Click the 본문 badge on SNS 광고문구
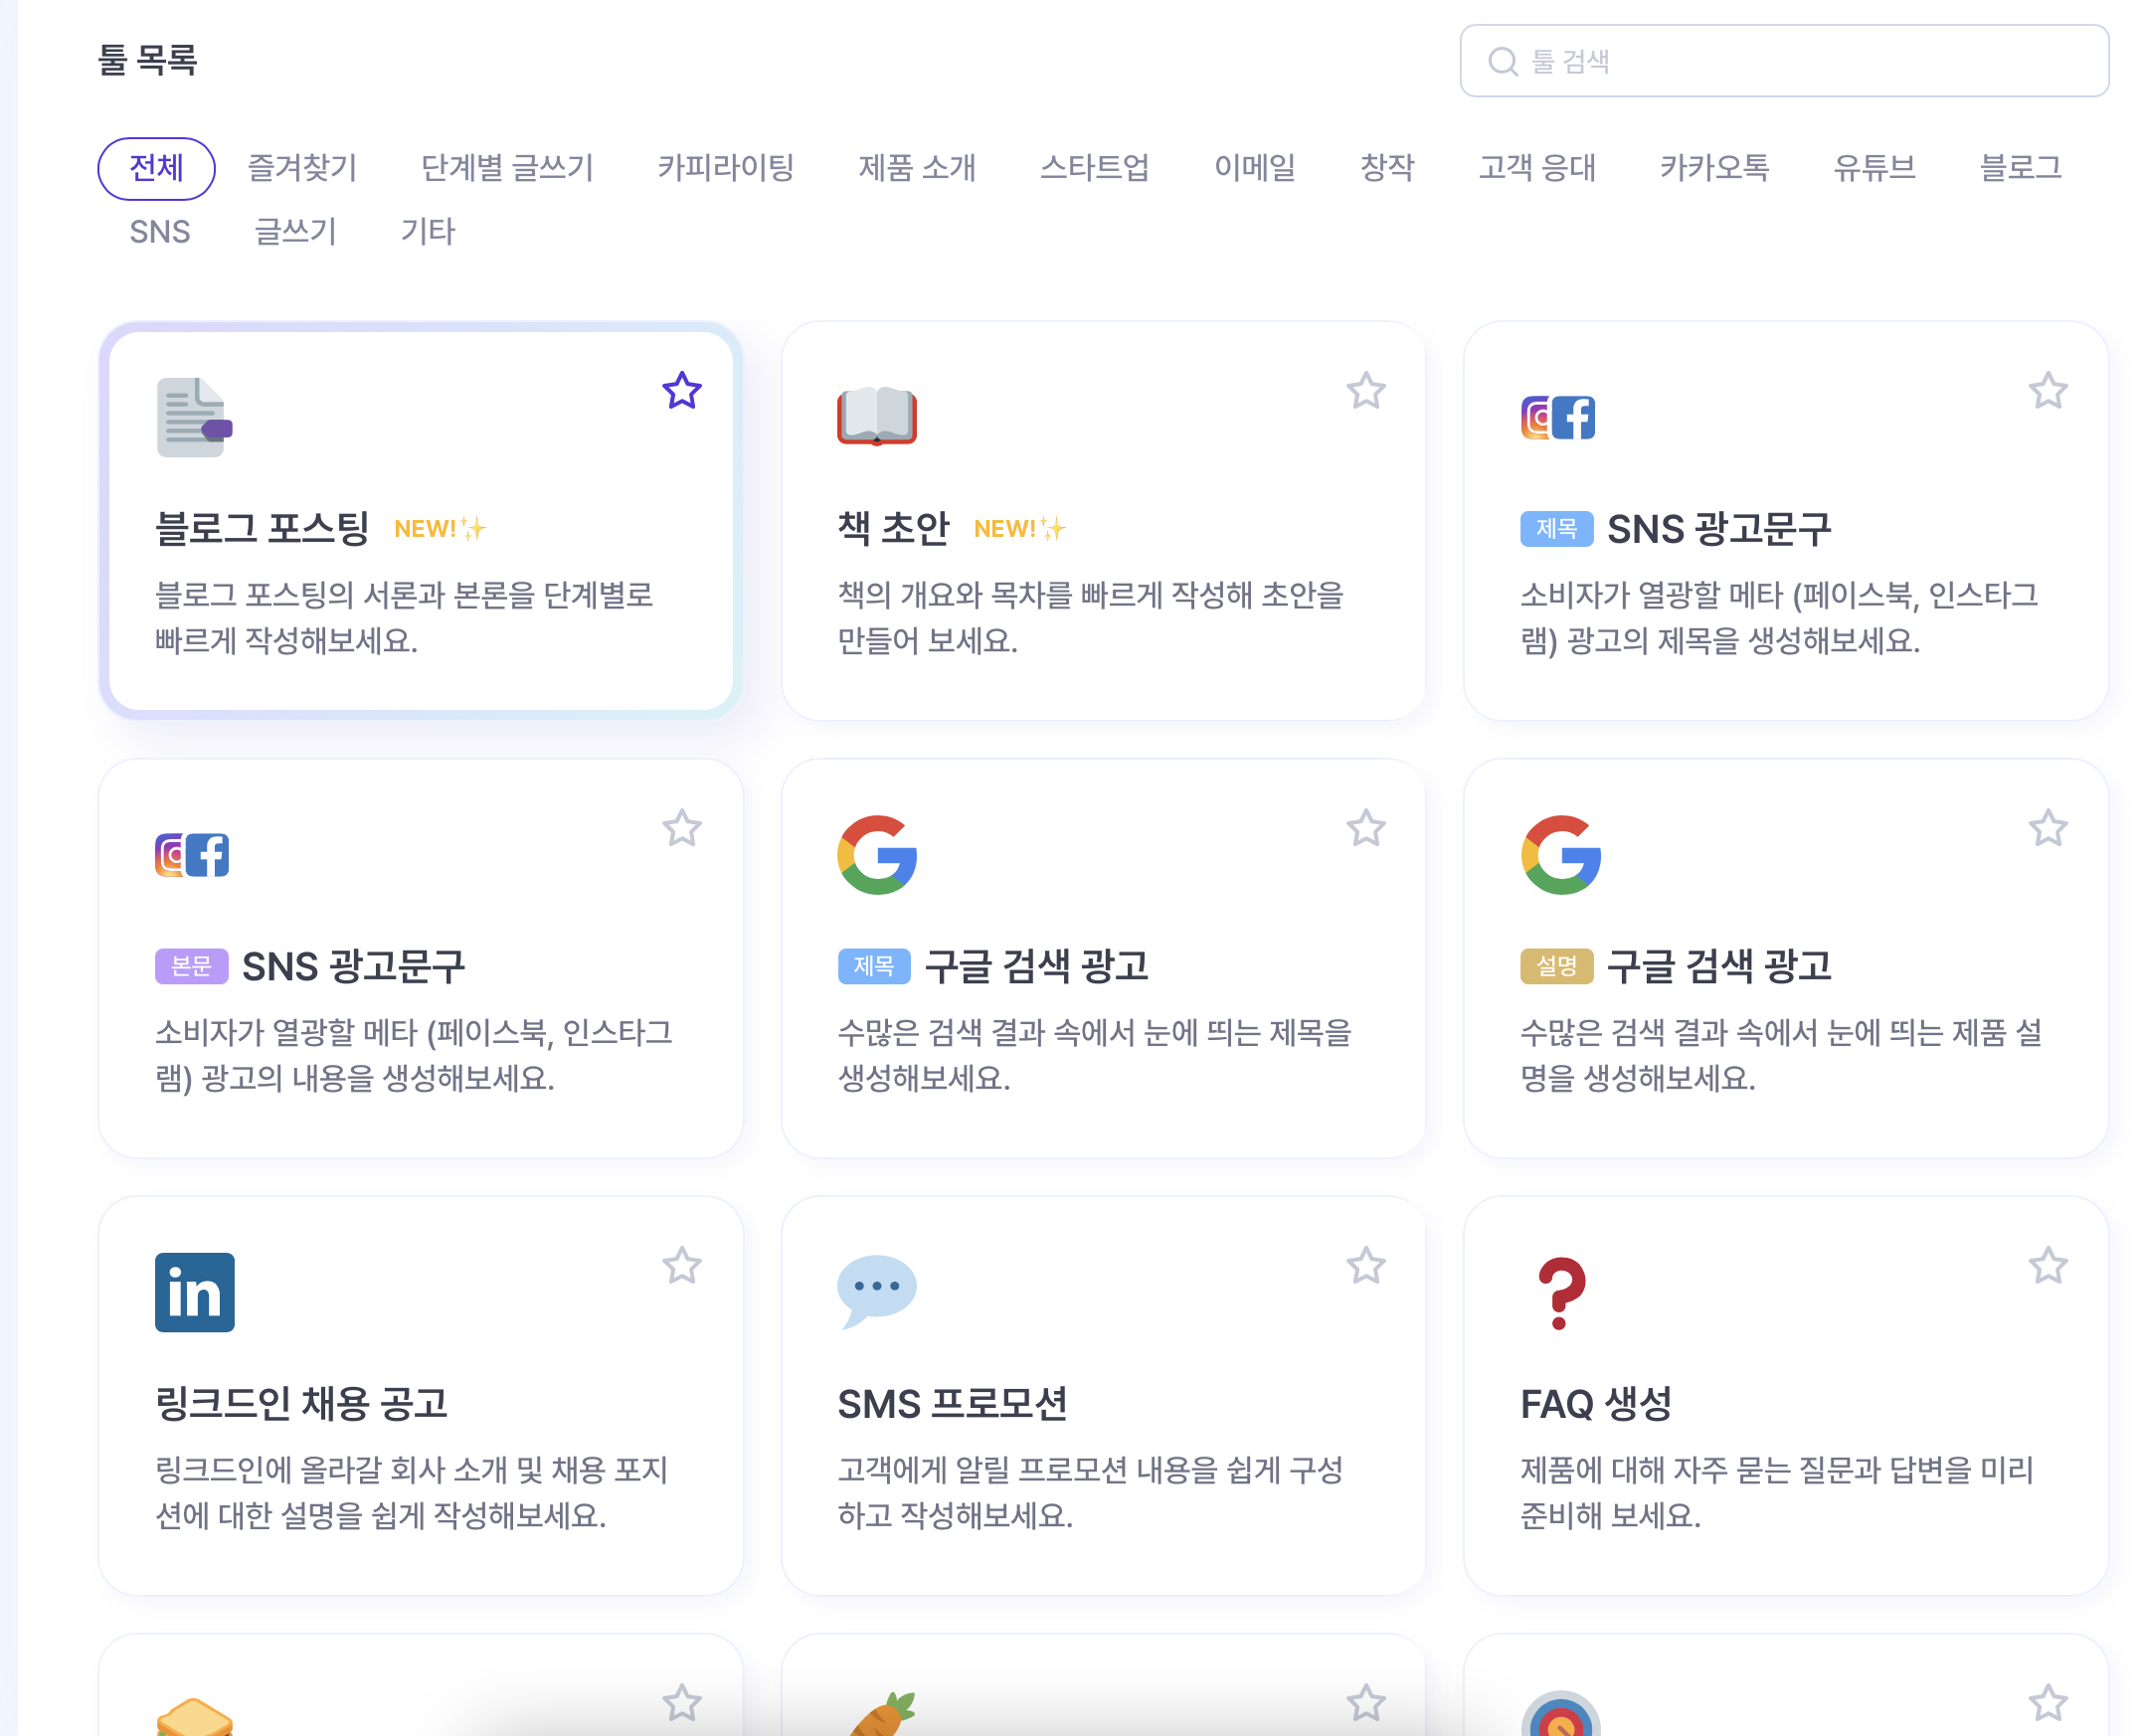 click(x=191, y=966)
